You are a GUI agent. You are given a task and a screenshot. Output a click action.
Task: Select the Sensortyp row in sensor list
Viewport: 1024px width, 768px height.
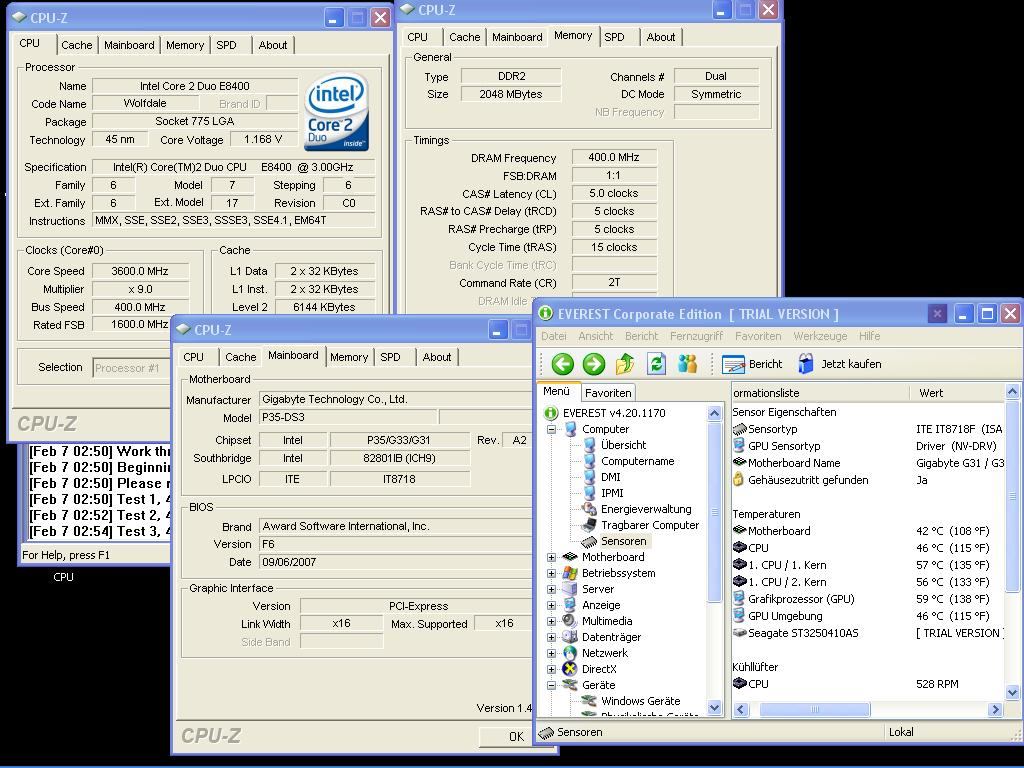coord(867,429)
